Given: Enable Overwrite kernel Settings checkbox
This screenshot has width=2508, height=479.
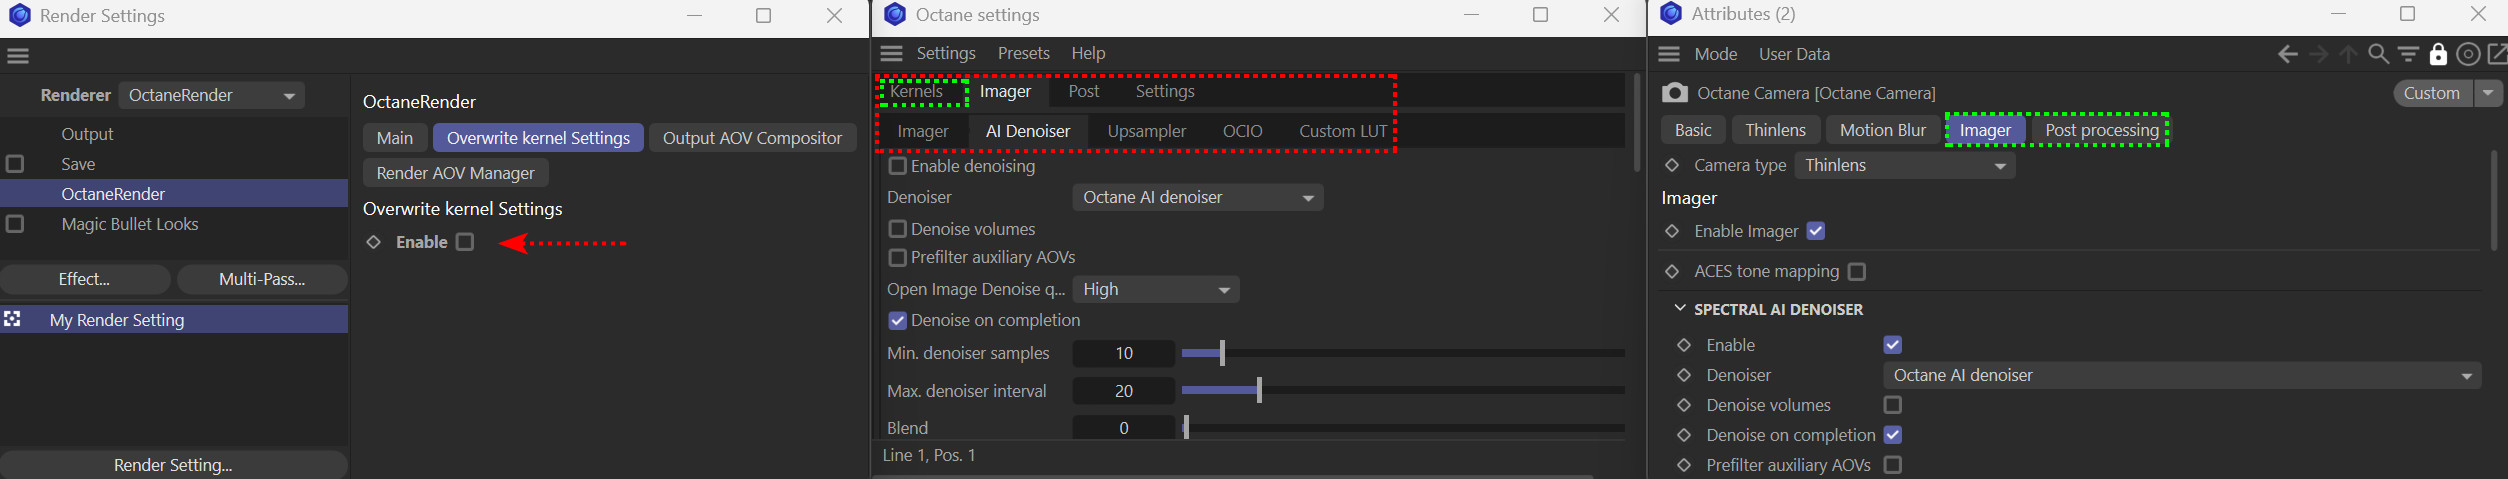Looking at the screenshot, I should [465, 242].
